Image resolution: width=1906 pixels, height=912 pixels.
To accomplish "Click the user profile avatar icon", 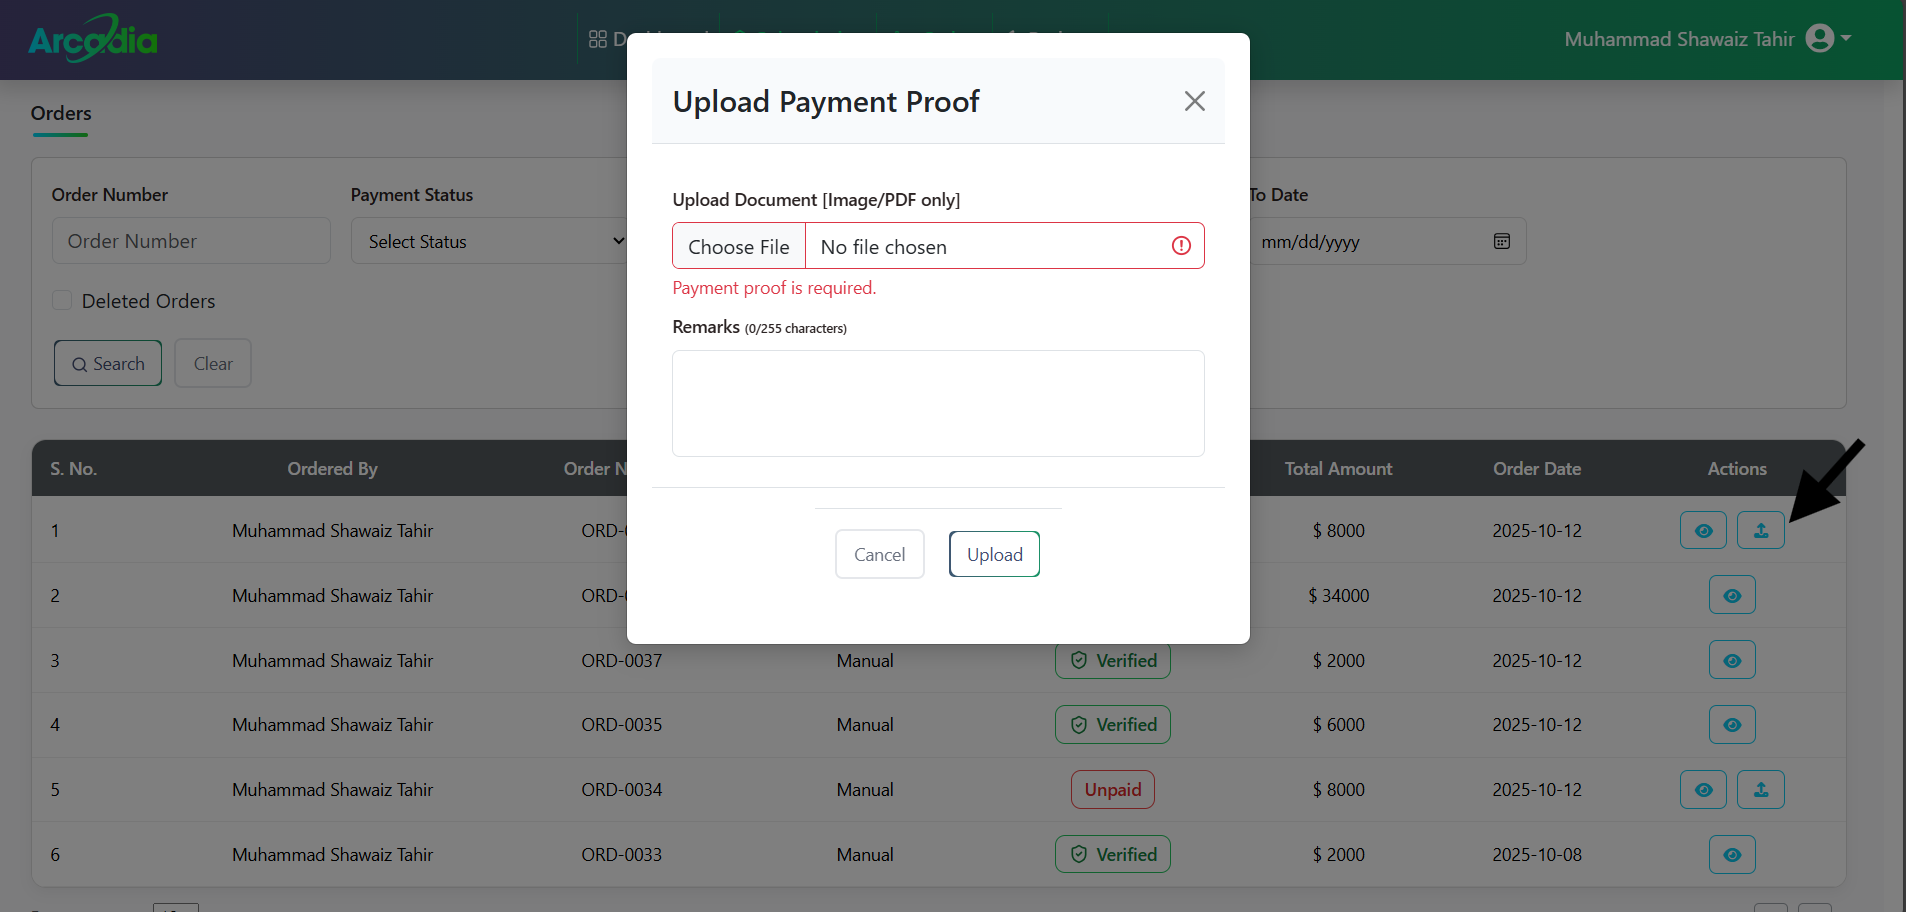I will tap(1820, 39).
